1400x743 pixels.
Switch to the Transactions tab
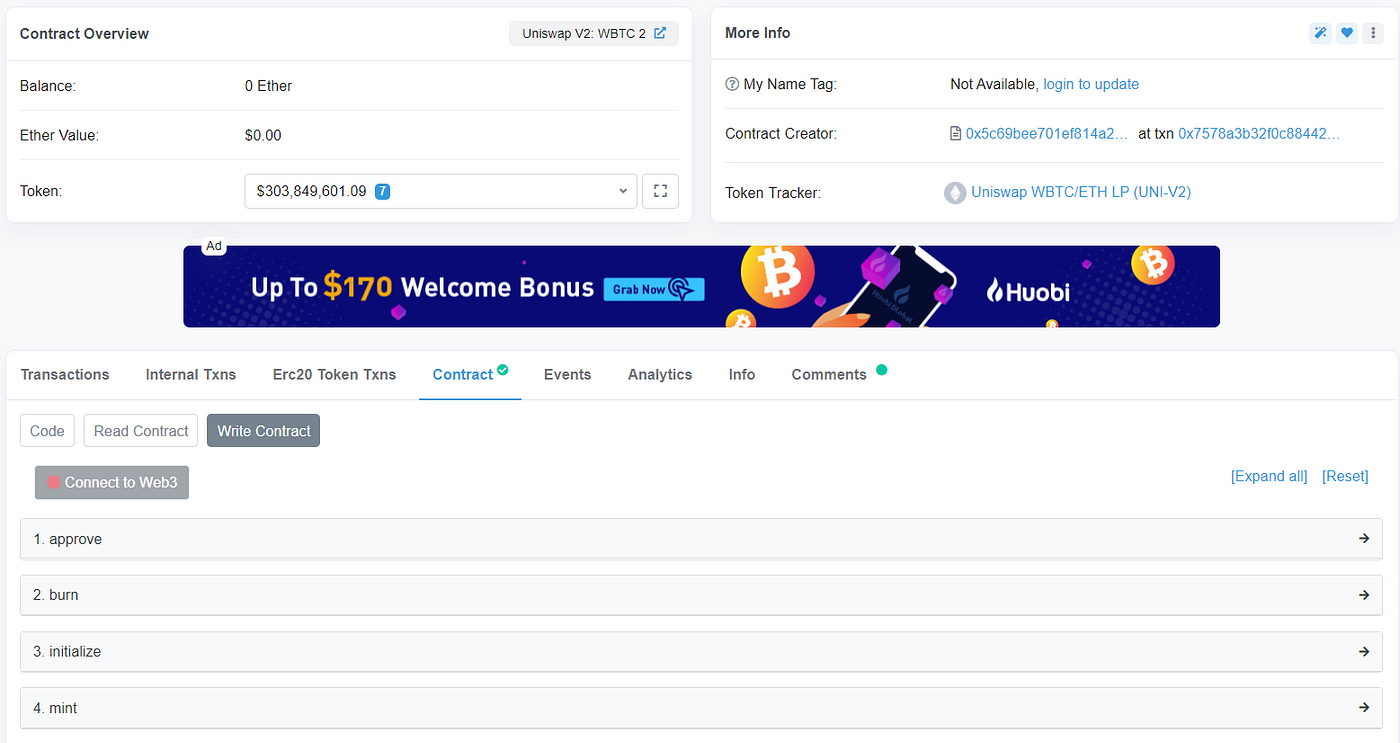pos(65,374)
